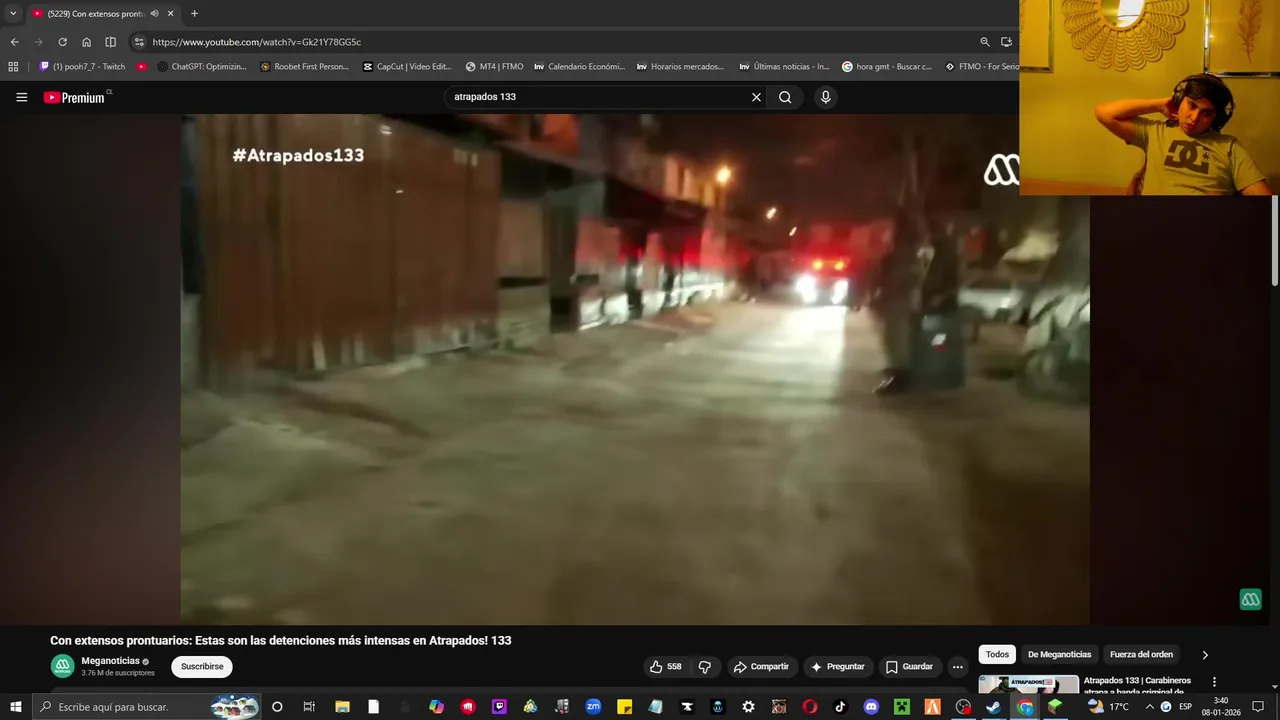
Task: Open the CapCut Video Edit bookmark
Action: pos(408,67)
